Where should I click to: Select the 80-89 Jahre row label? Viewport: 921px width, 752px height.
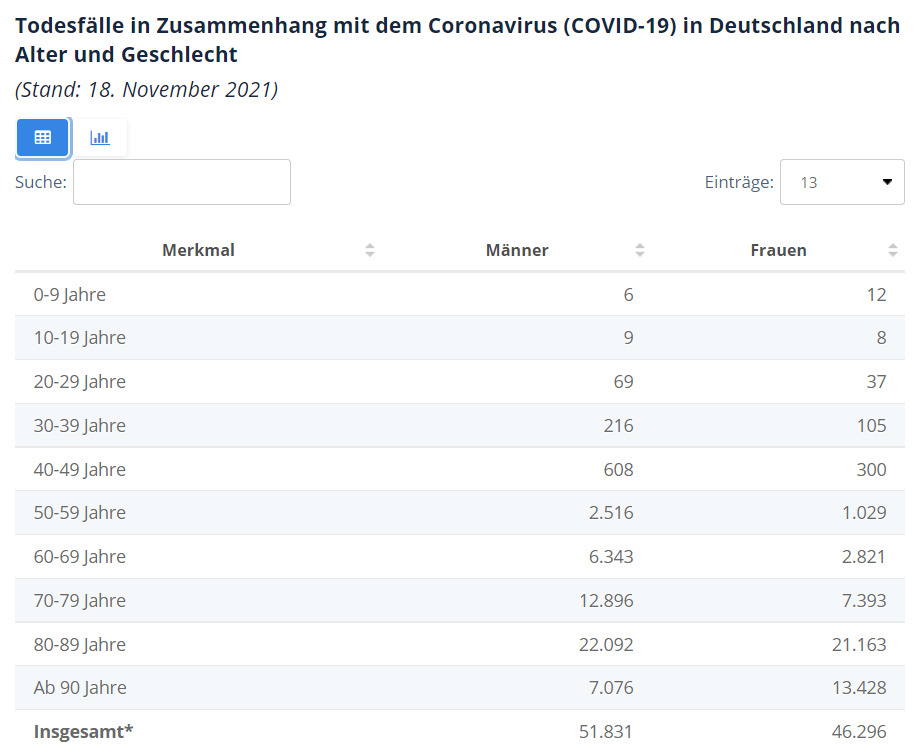80,644
